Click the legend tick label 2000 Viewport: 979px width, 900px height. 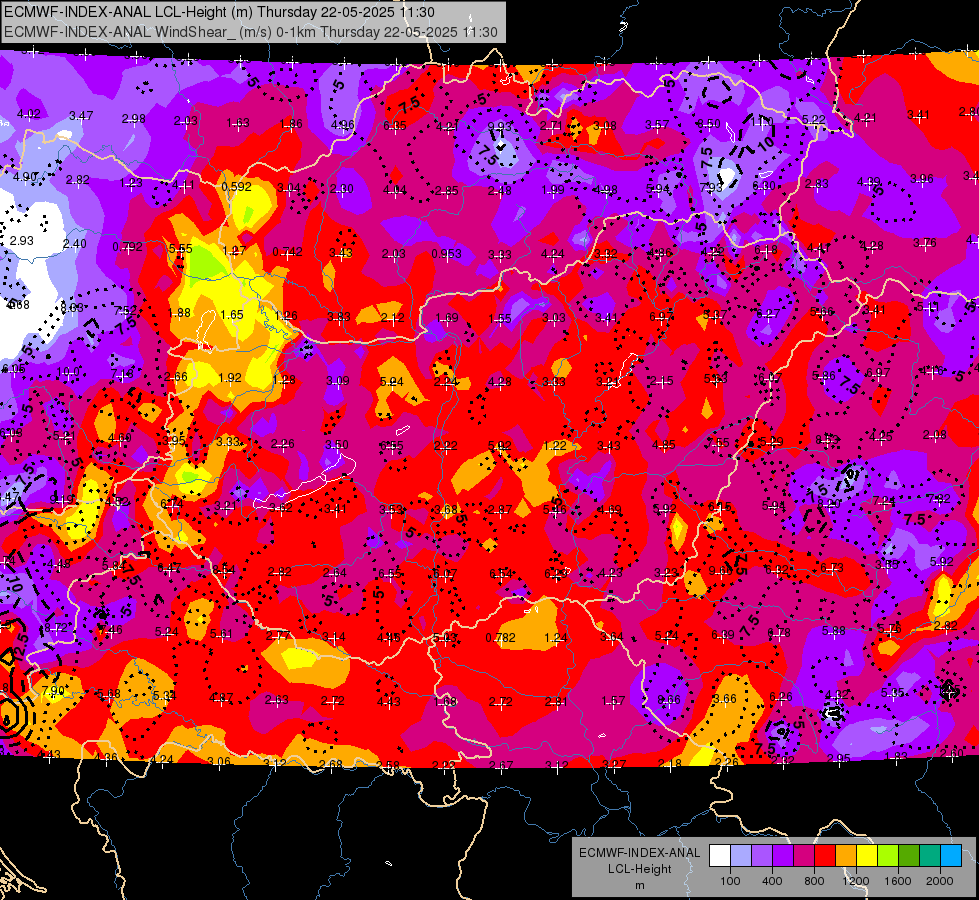point(940,881)
